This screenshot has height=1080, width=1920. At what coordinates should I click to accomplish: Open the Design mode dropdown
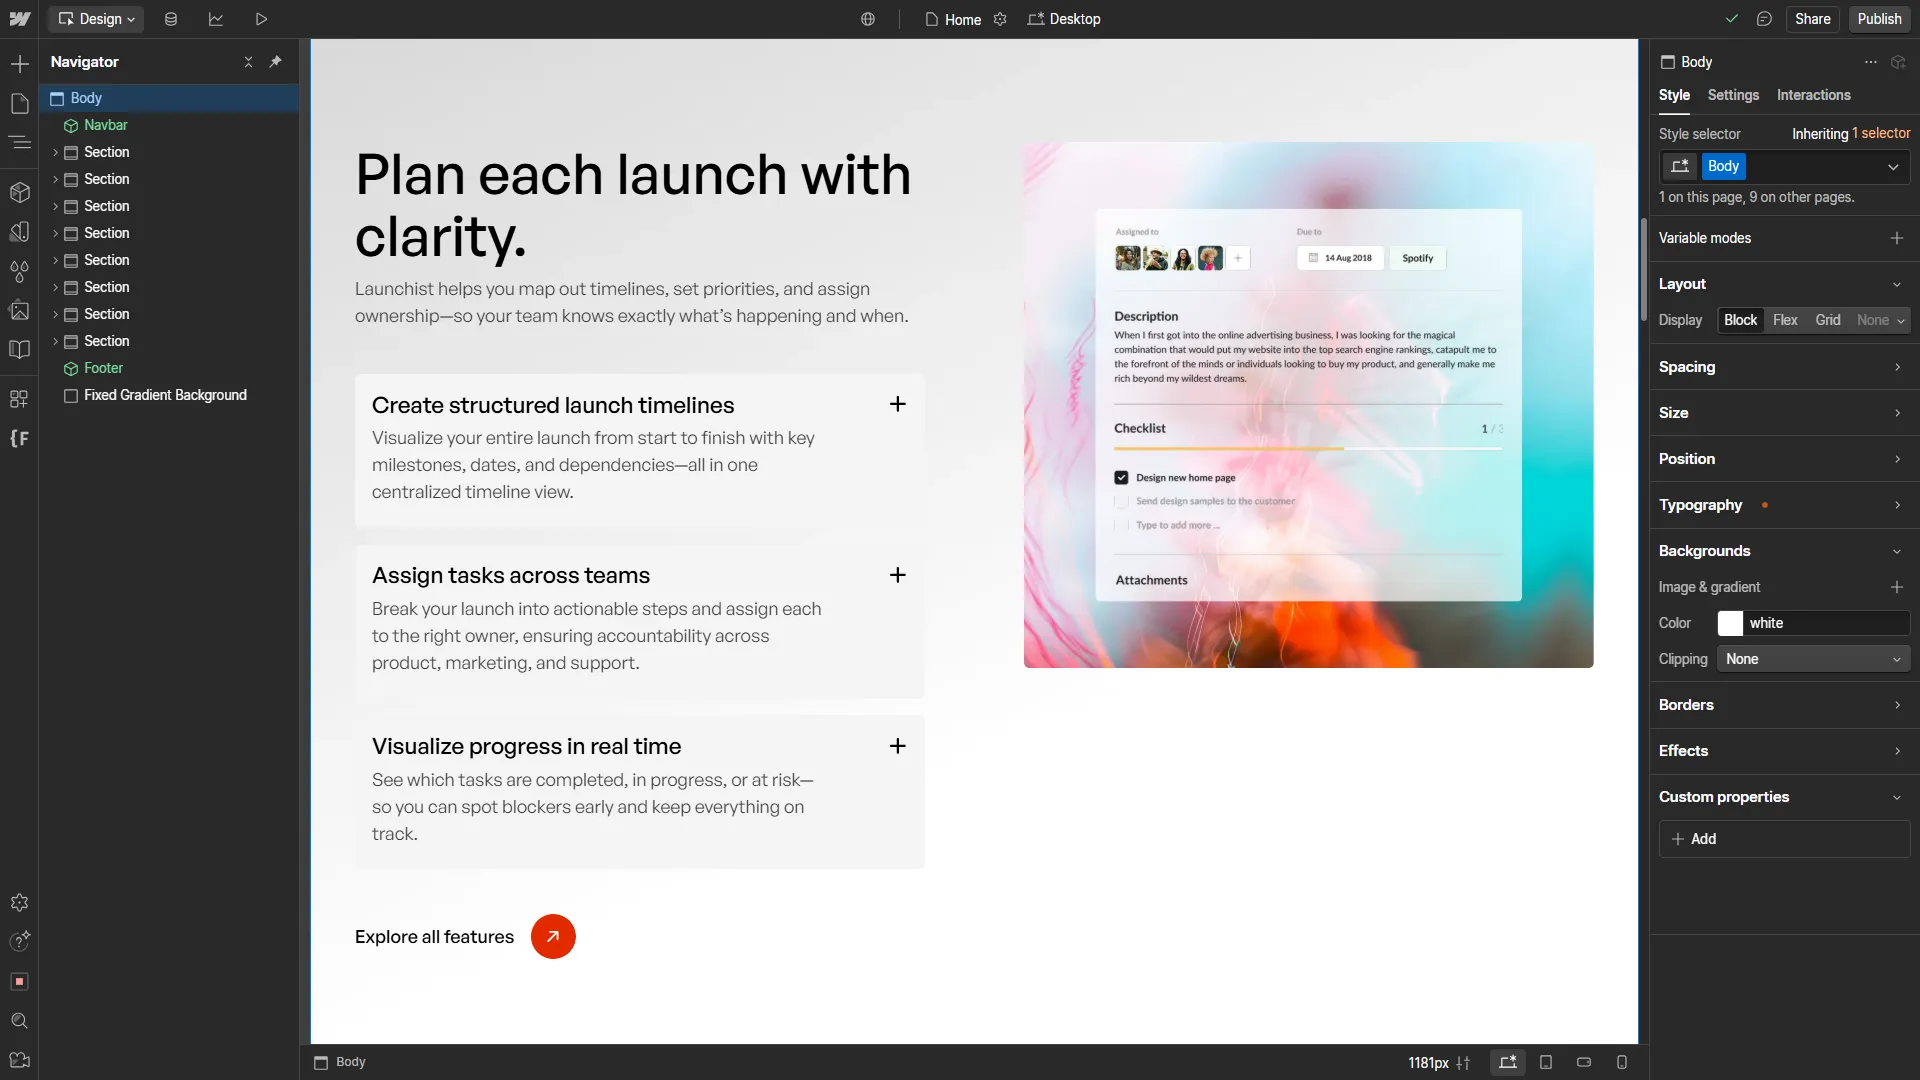[x=97, y=19]
